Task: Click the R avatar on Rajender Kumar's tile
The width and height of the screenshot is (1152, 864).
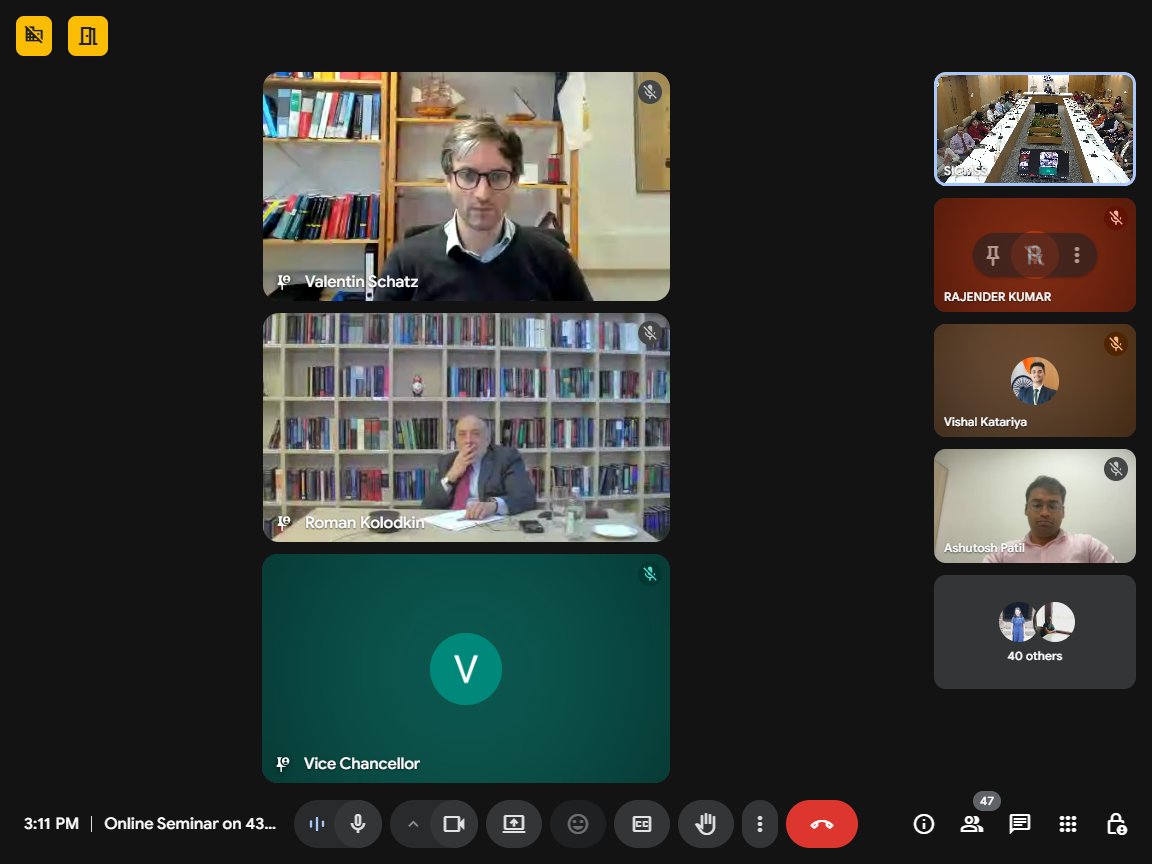Action: coord(1034,255)
